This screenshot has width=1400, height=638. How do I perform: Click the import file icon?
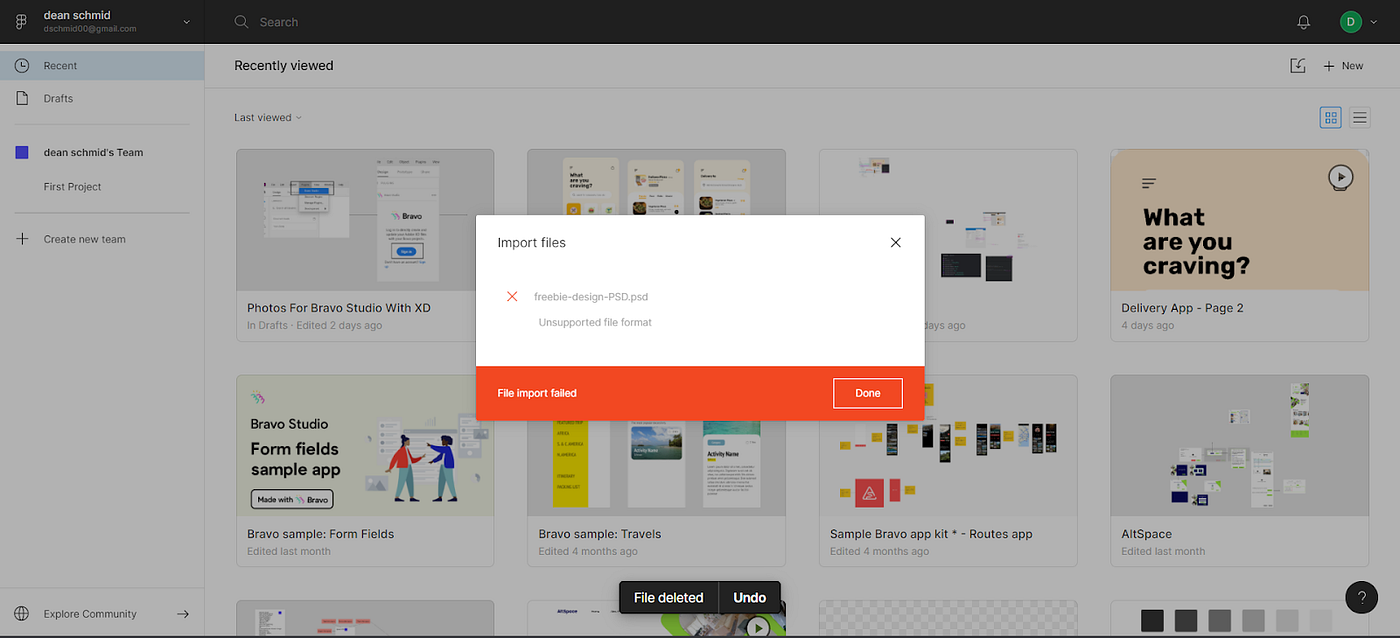[x=1297, y=65]
